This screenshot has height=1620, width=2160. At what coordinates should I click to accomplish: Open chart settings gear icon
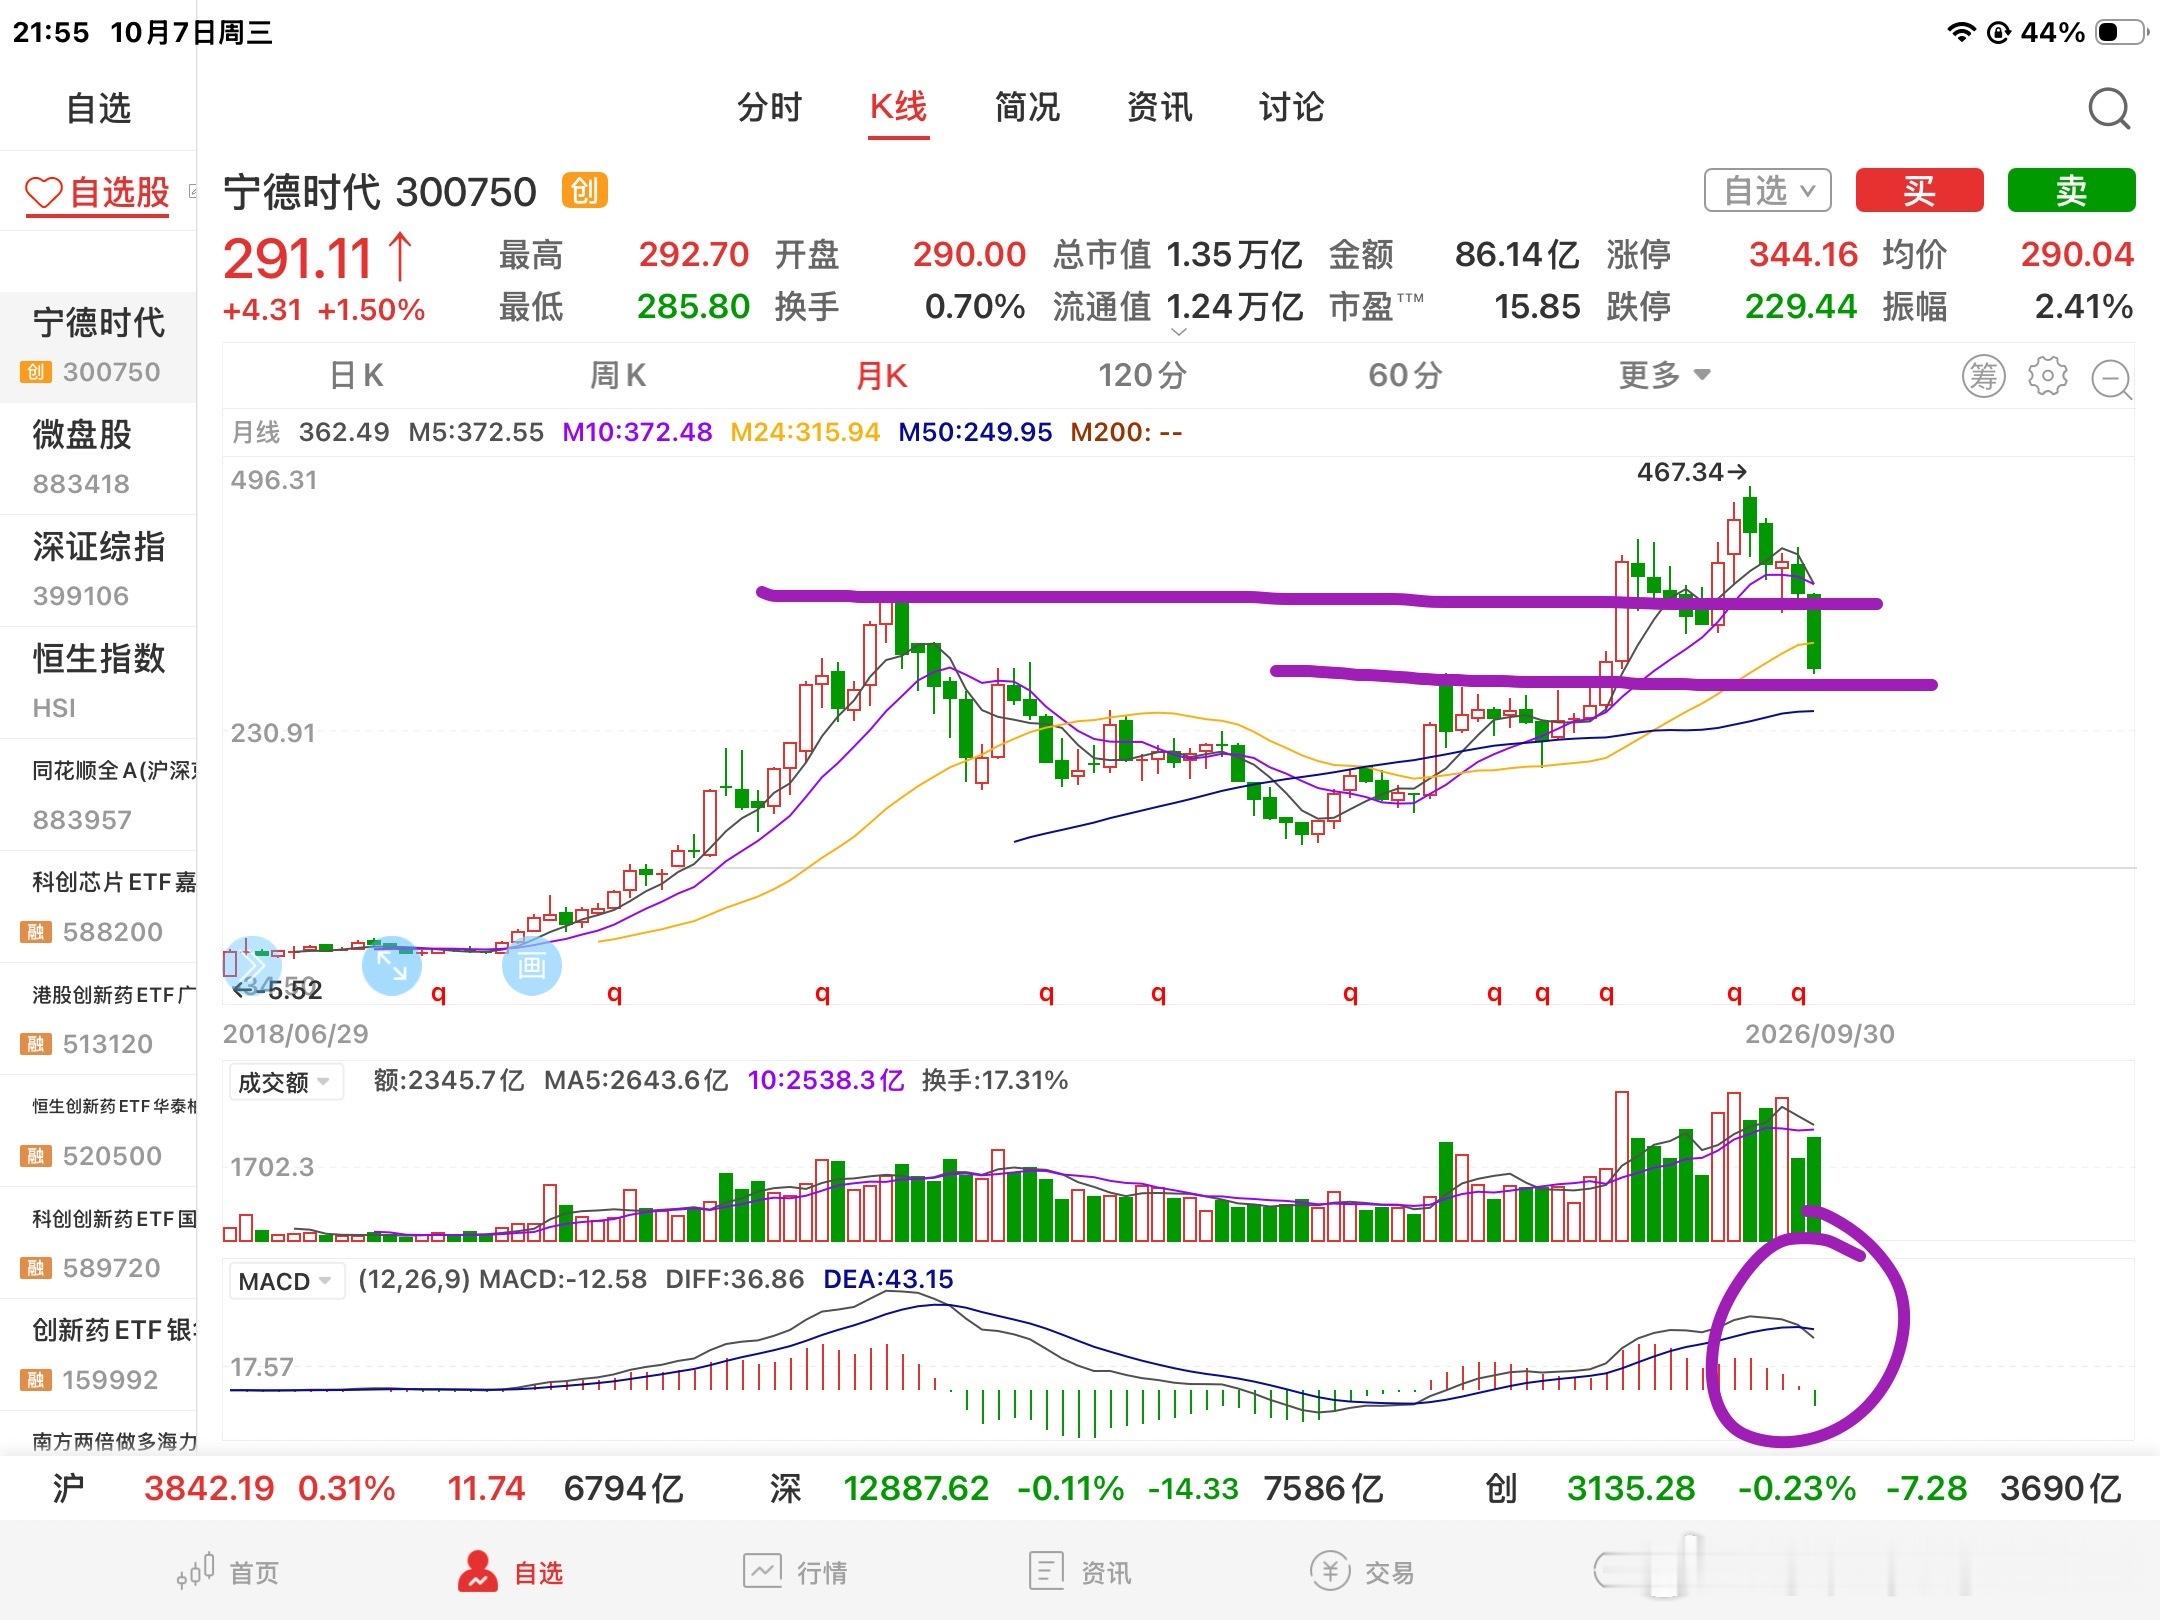coord(2047,377)
